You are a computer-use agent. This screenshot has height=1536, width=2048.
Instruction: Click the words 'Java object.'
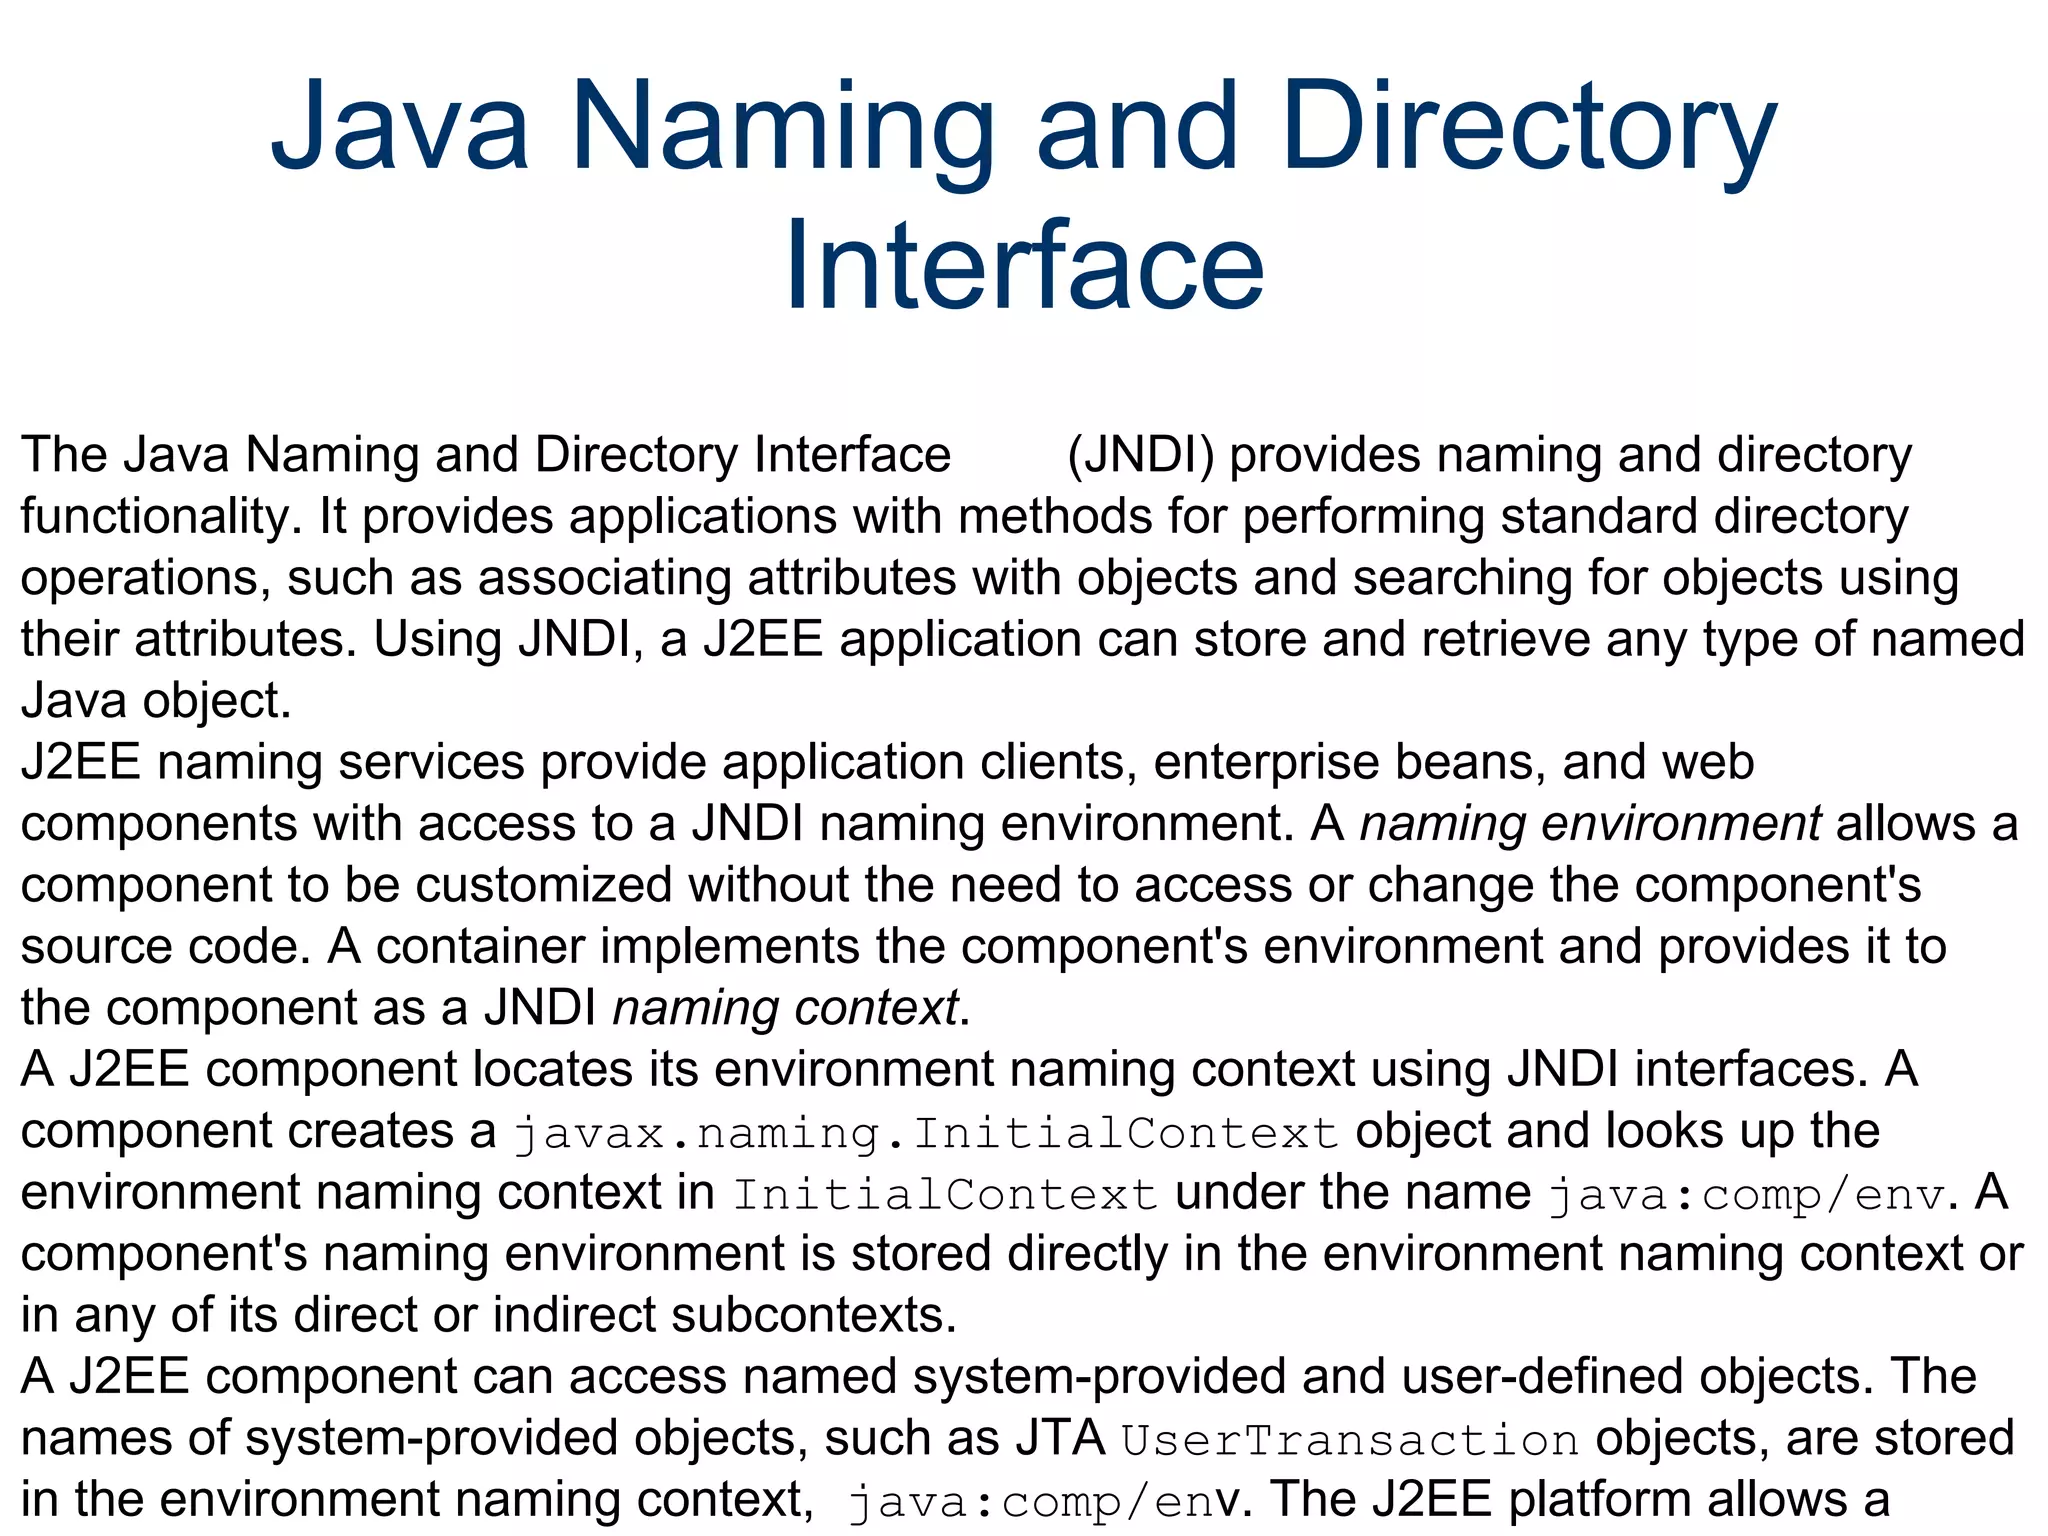[156, 702]
